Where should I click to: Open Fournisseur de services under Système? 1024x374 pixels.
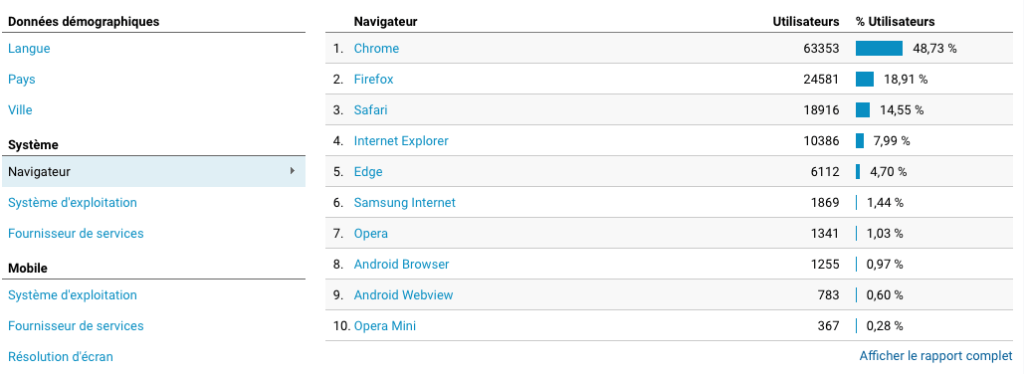click(x=76, y=233)
